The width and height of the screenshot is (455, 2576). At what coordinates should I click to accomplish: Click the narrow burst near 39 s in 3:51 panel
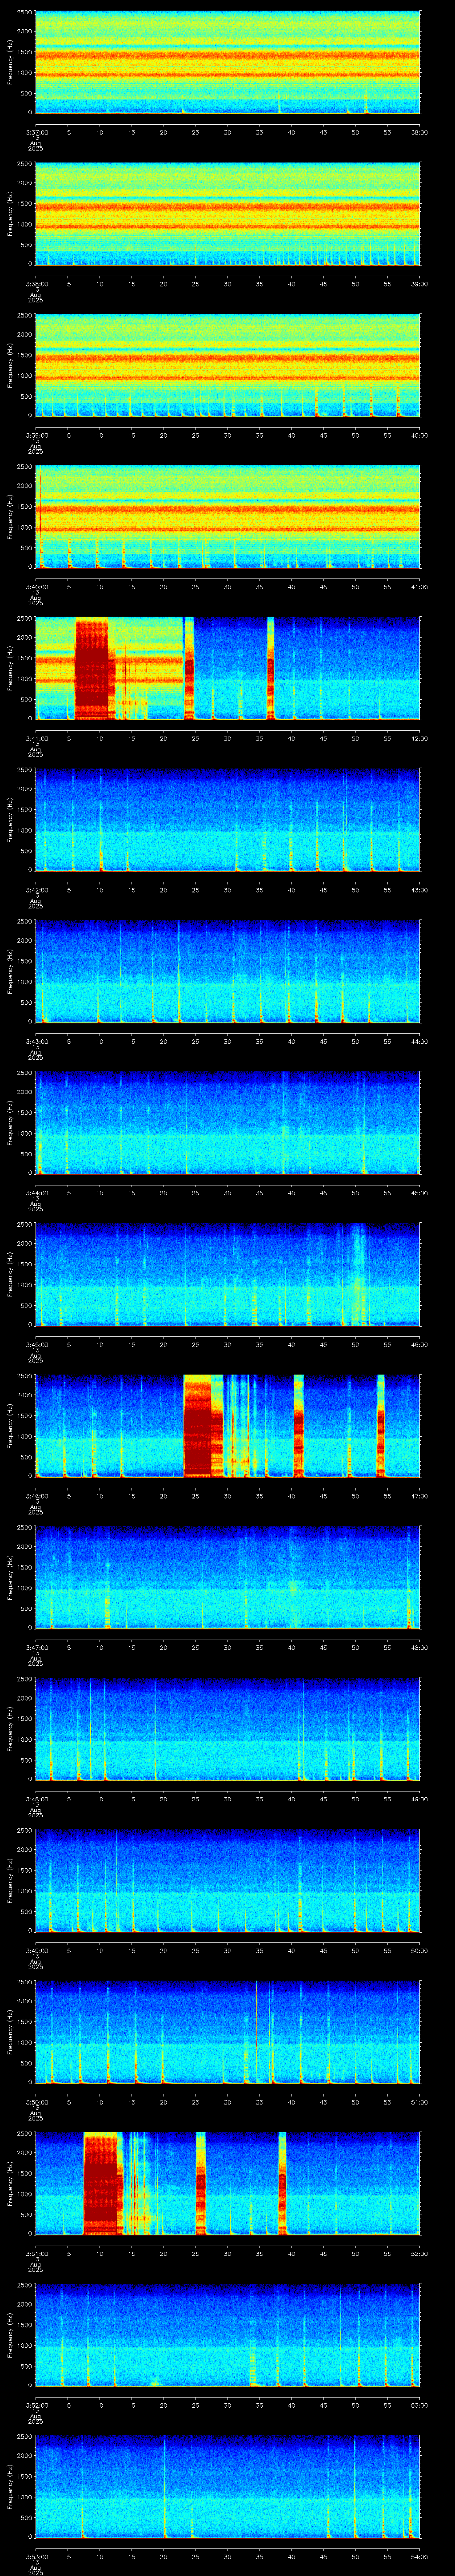pos(282,2184)
